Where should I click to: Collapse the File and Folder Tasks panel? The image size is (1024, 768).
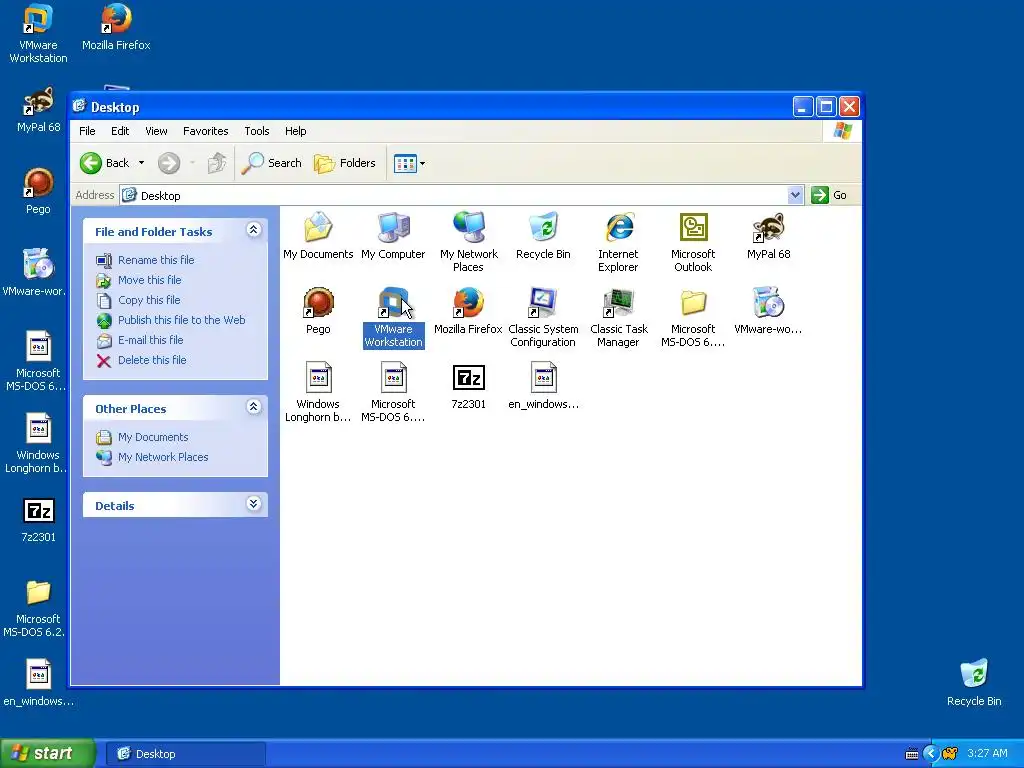click(253, 230)
